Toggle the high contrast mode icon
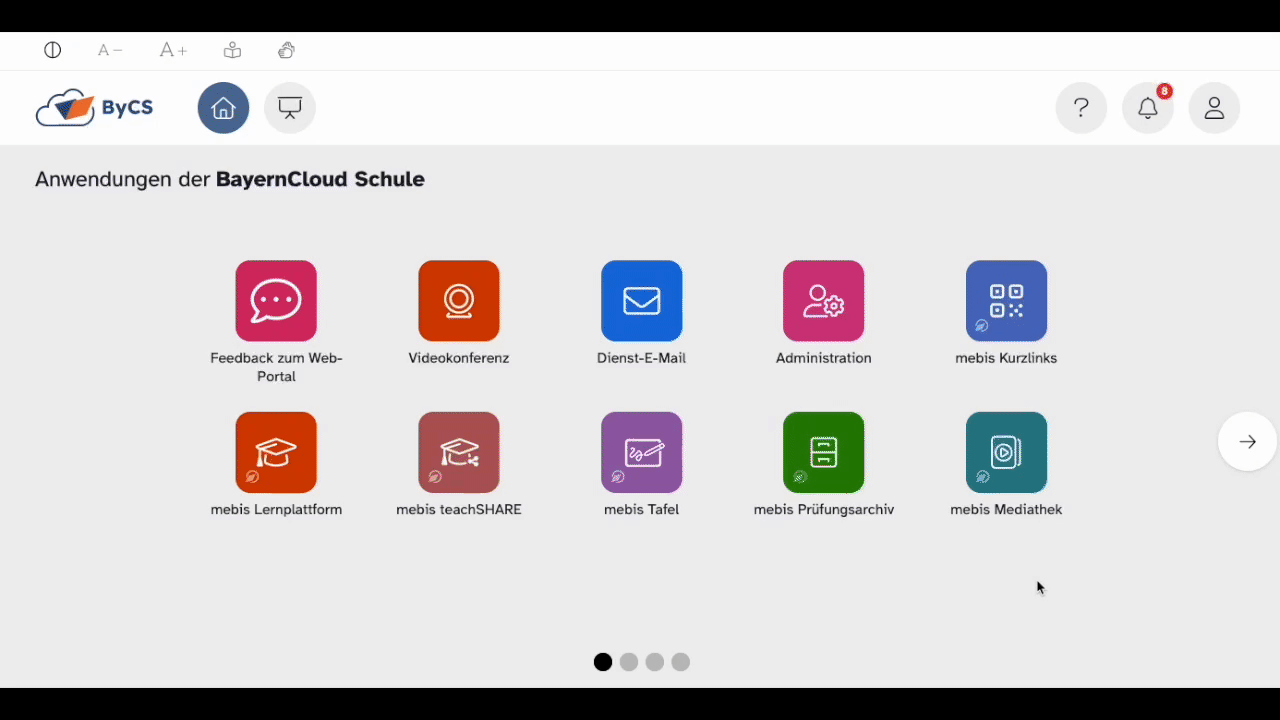The width and height of the screenshot is (1280, 720). [x=53, y=50]
